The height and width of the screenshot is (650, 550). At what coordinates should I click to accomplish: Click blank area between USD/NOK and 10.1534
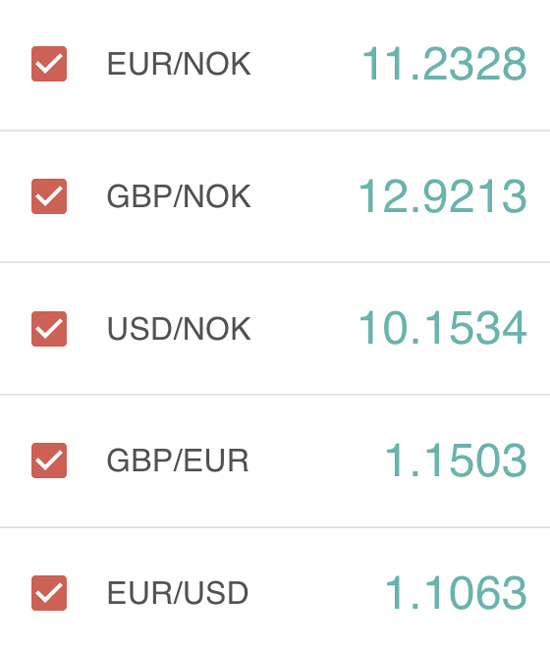click(305, 329)
